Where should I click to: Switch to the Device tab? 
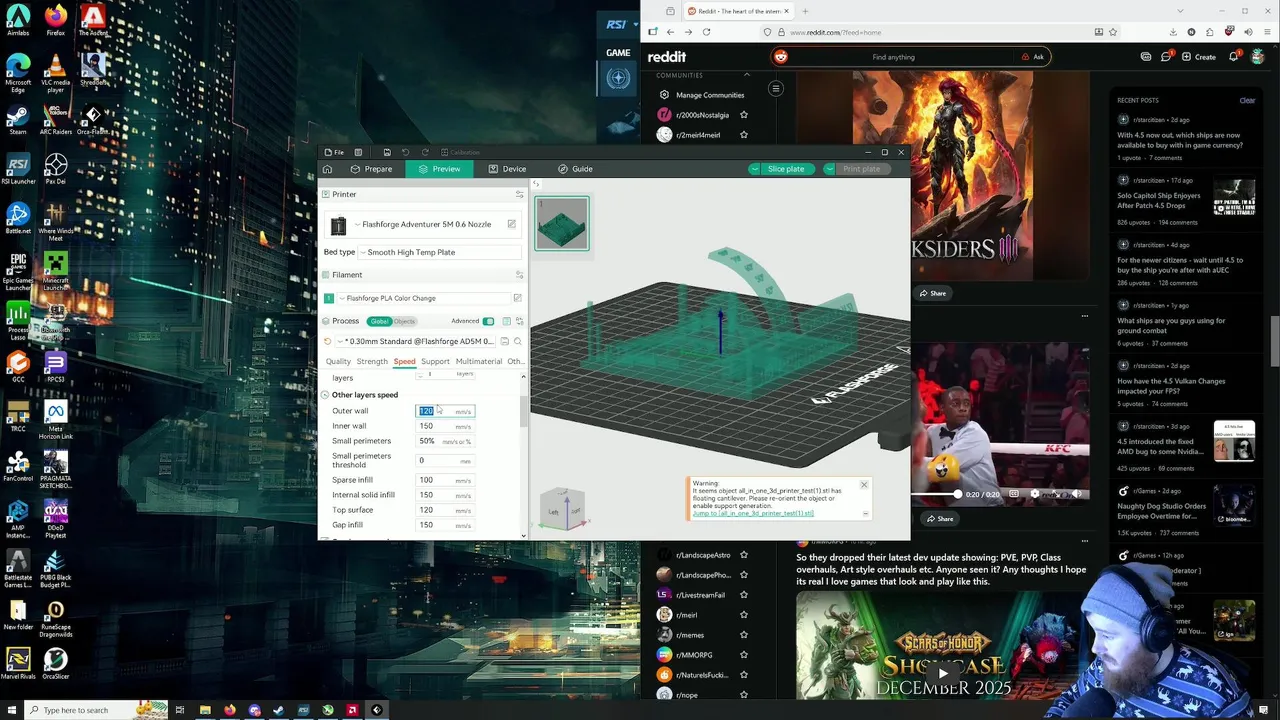507,169
